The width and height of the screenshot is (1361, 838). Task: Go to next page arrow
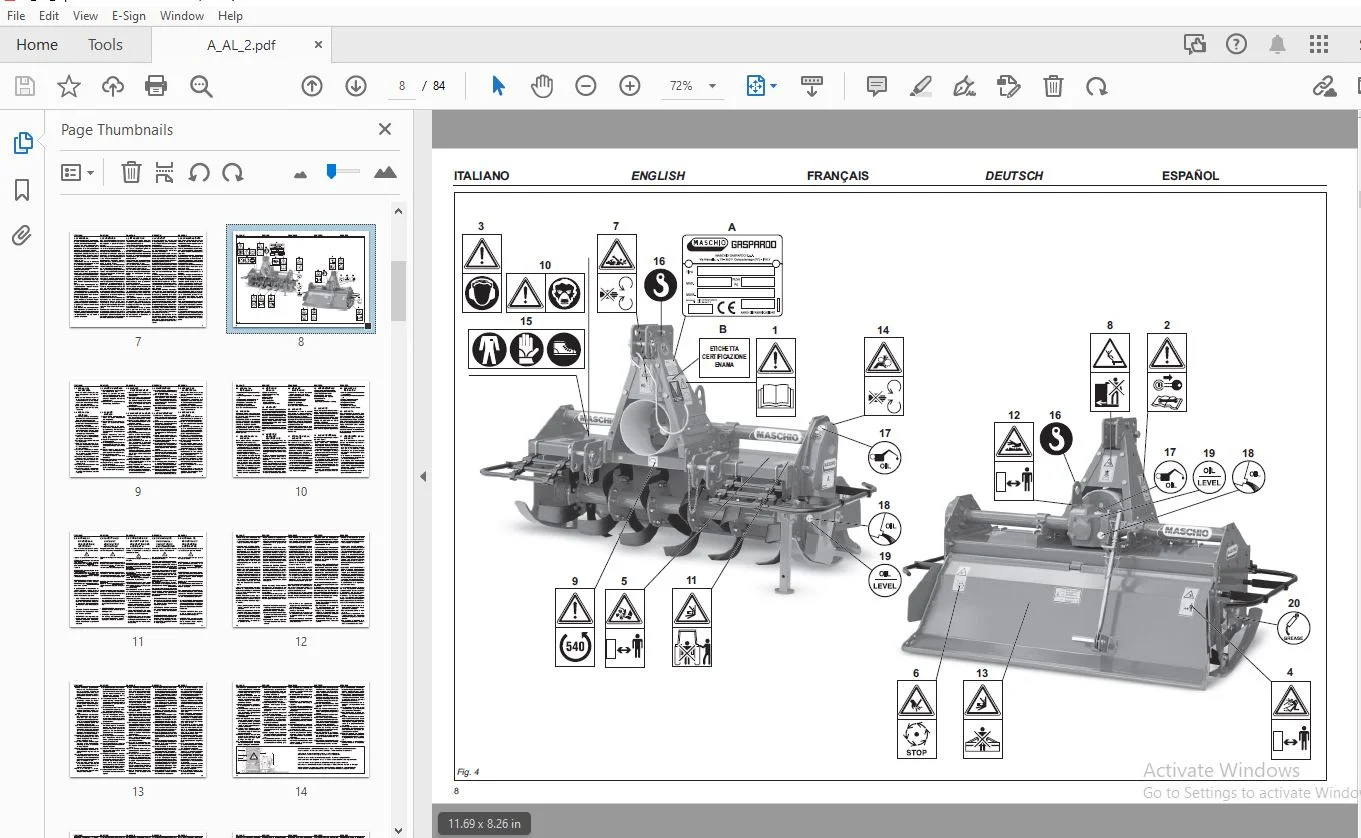pos(356,87)
